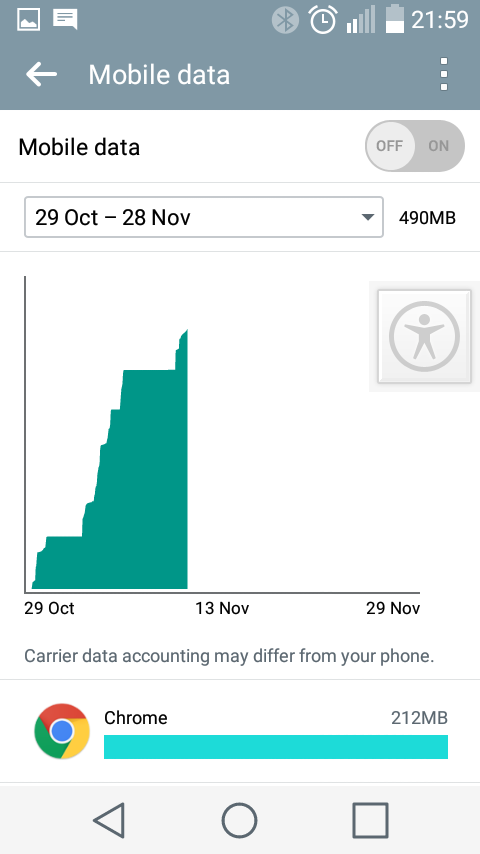
Task: Open the 29 Oct – 28 Nov dropdown
Action: click(x=204, y=217)
